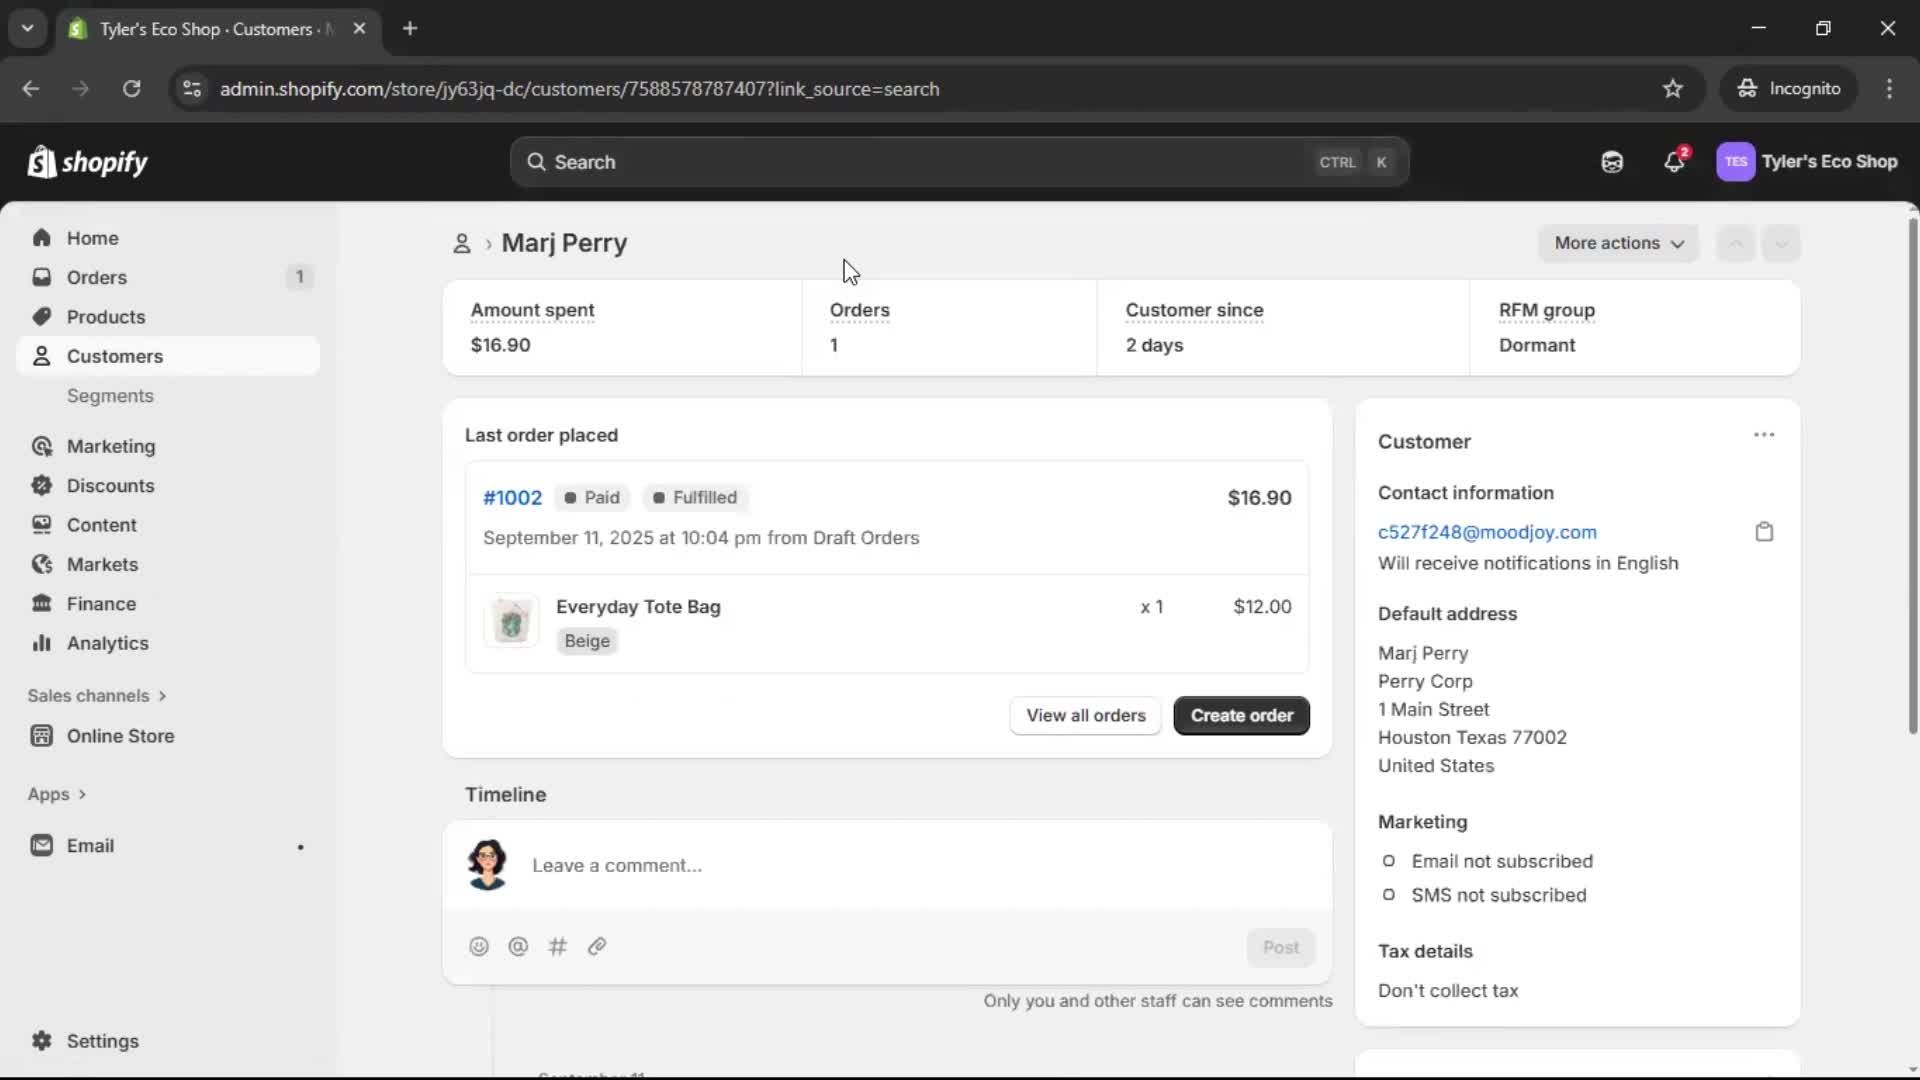Click the Create order button

[x=1241, y=716]
